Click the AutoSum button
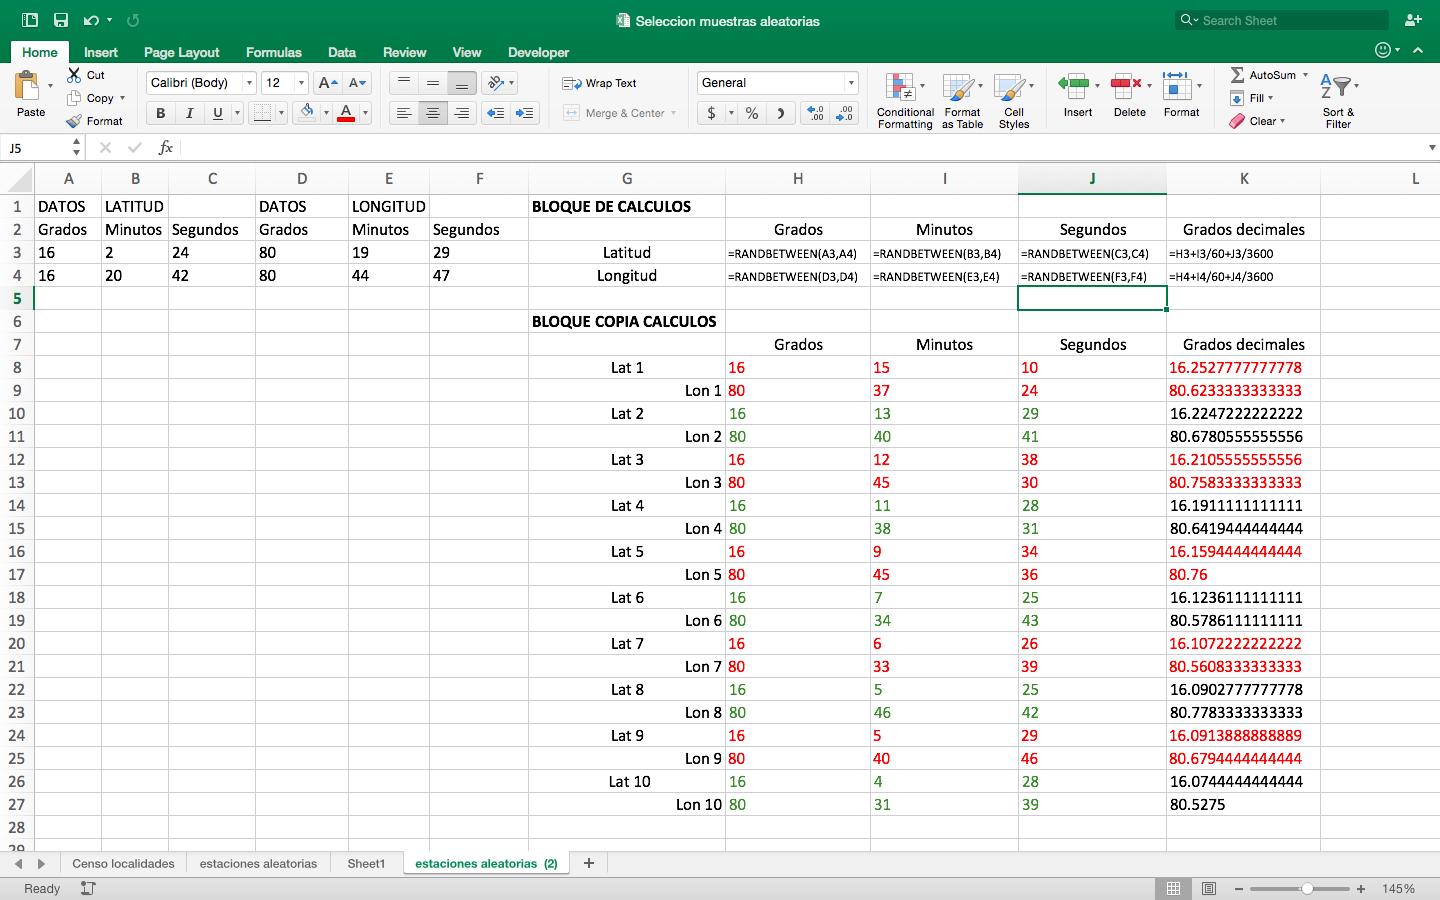1440x900 pixels. (1262, 75)
